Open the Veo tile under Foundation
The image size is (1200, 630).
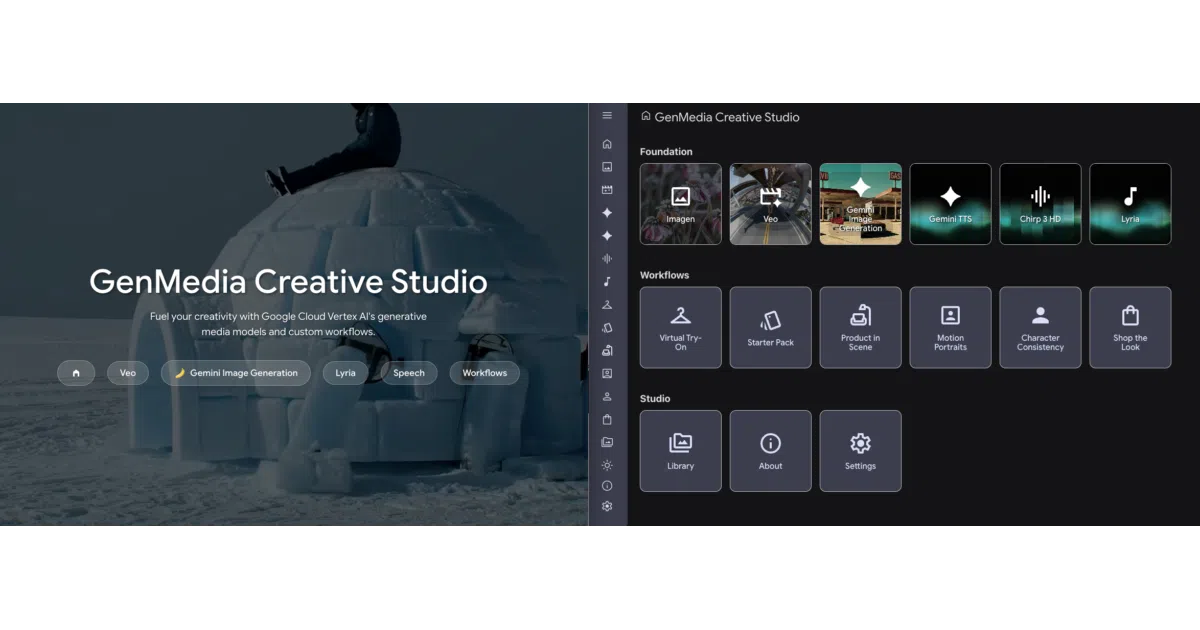tap(771, 204)
